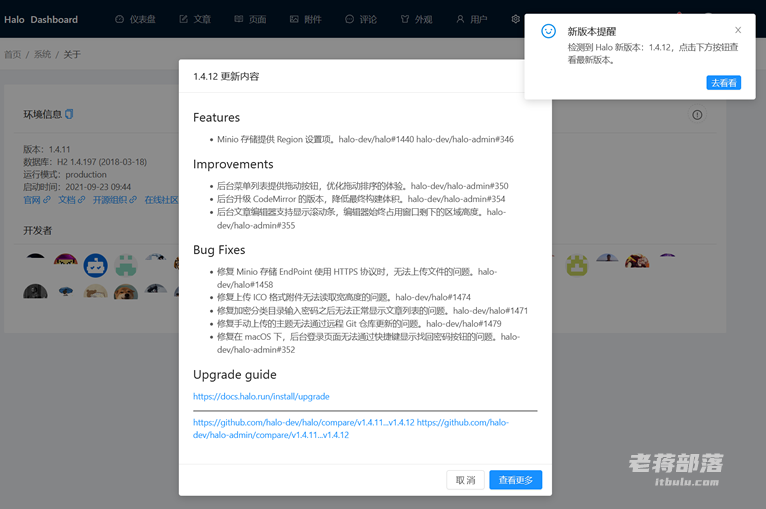Image resolution: width=766 pixels, height=509 pixels.
Task: Click the 查看更多 button in the dialog
Action: pos(516,480)
